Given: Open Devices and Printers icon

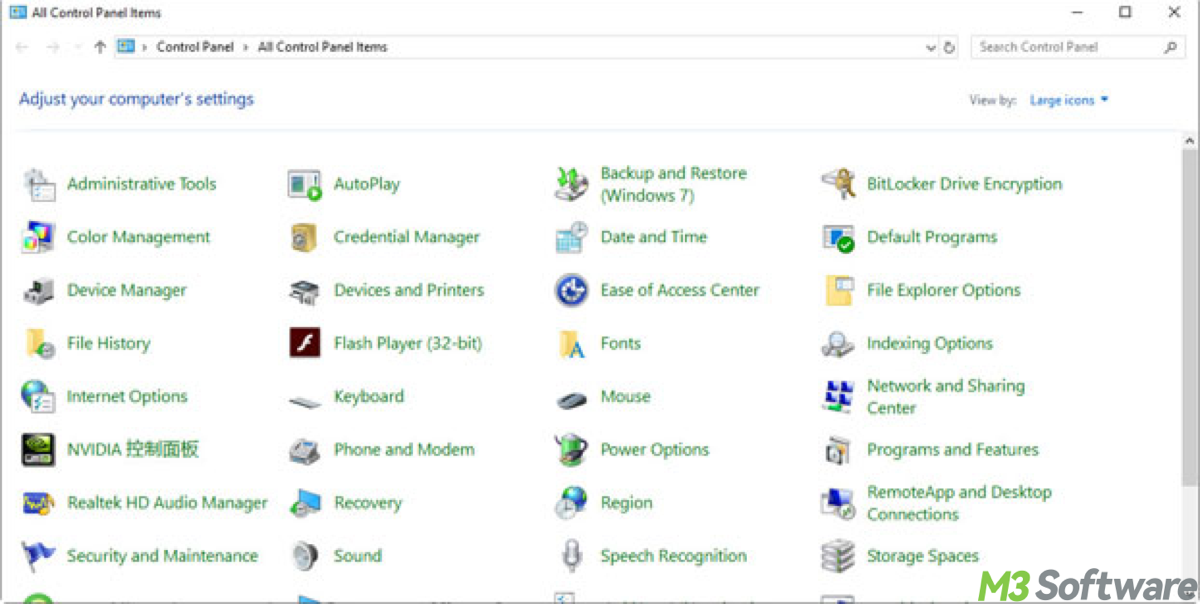Looking at the screenshot, I should pyautogui.click(x=305, y=290).
